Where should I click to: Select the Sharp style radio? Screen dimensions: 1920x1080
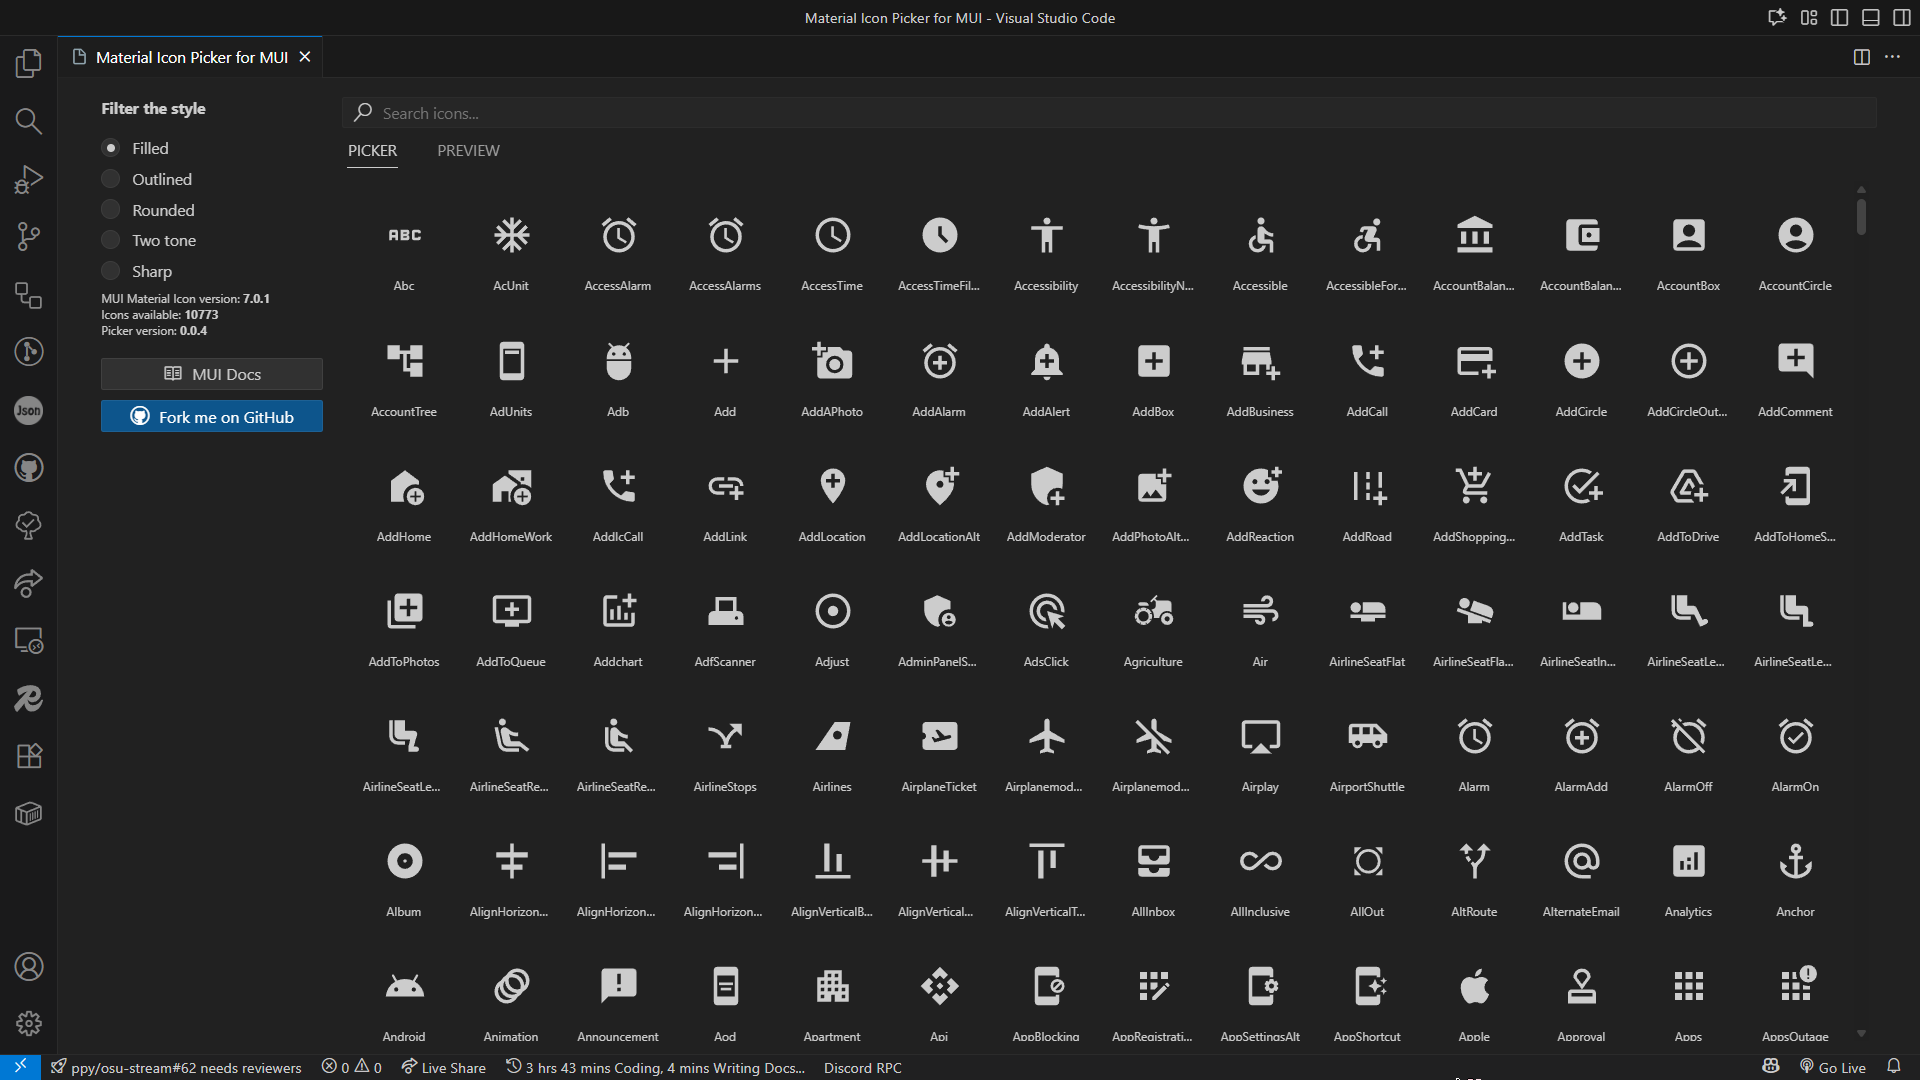[111, 271]
